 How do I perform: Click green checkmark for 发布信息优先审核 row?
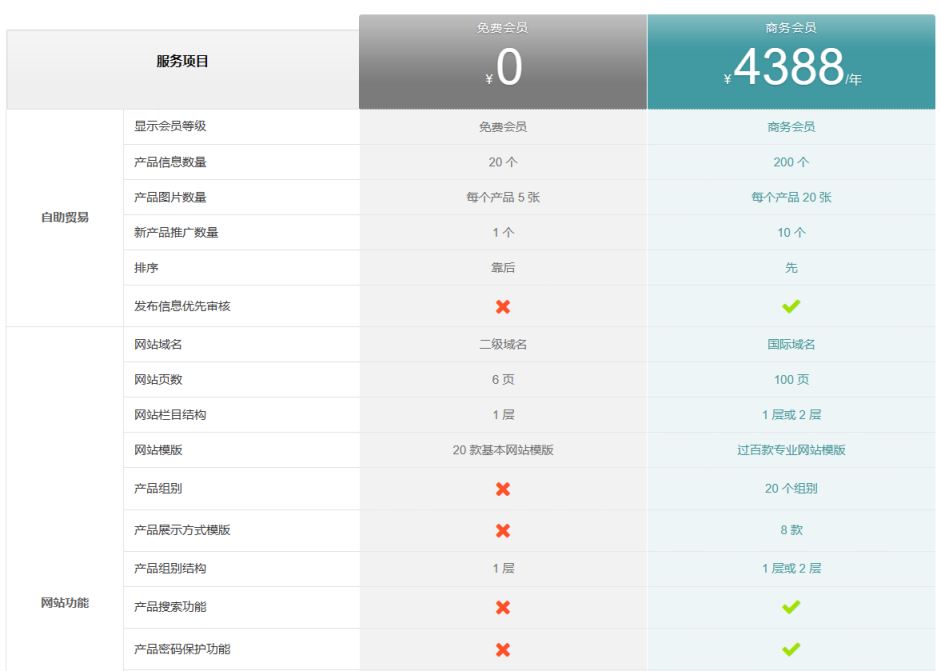791,306
